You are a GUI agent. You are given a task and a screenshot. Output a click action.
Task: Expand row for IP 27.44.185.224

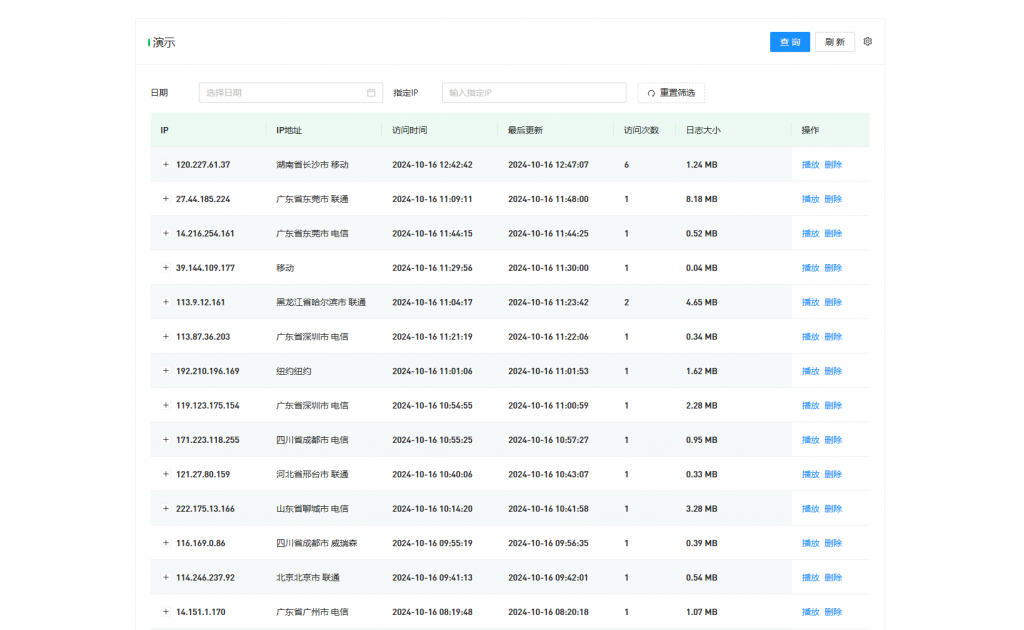(166, 199)
